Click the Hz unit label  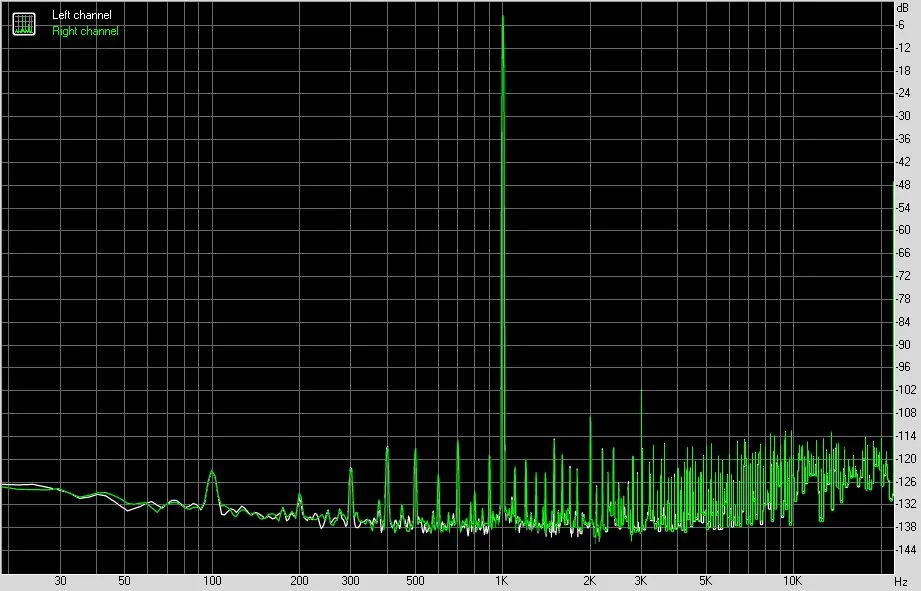902,582
